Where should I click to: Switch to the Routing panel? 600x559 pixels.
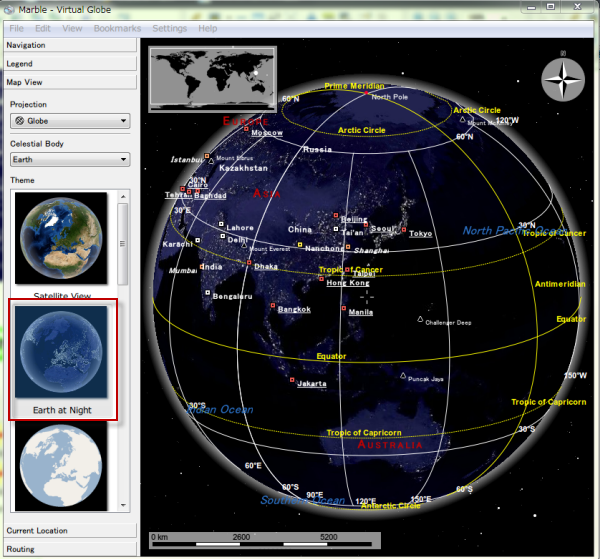tap(69, 549)
